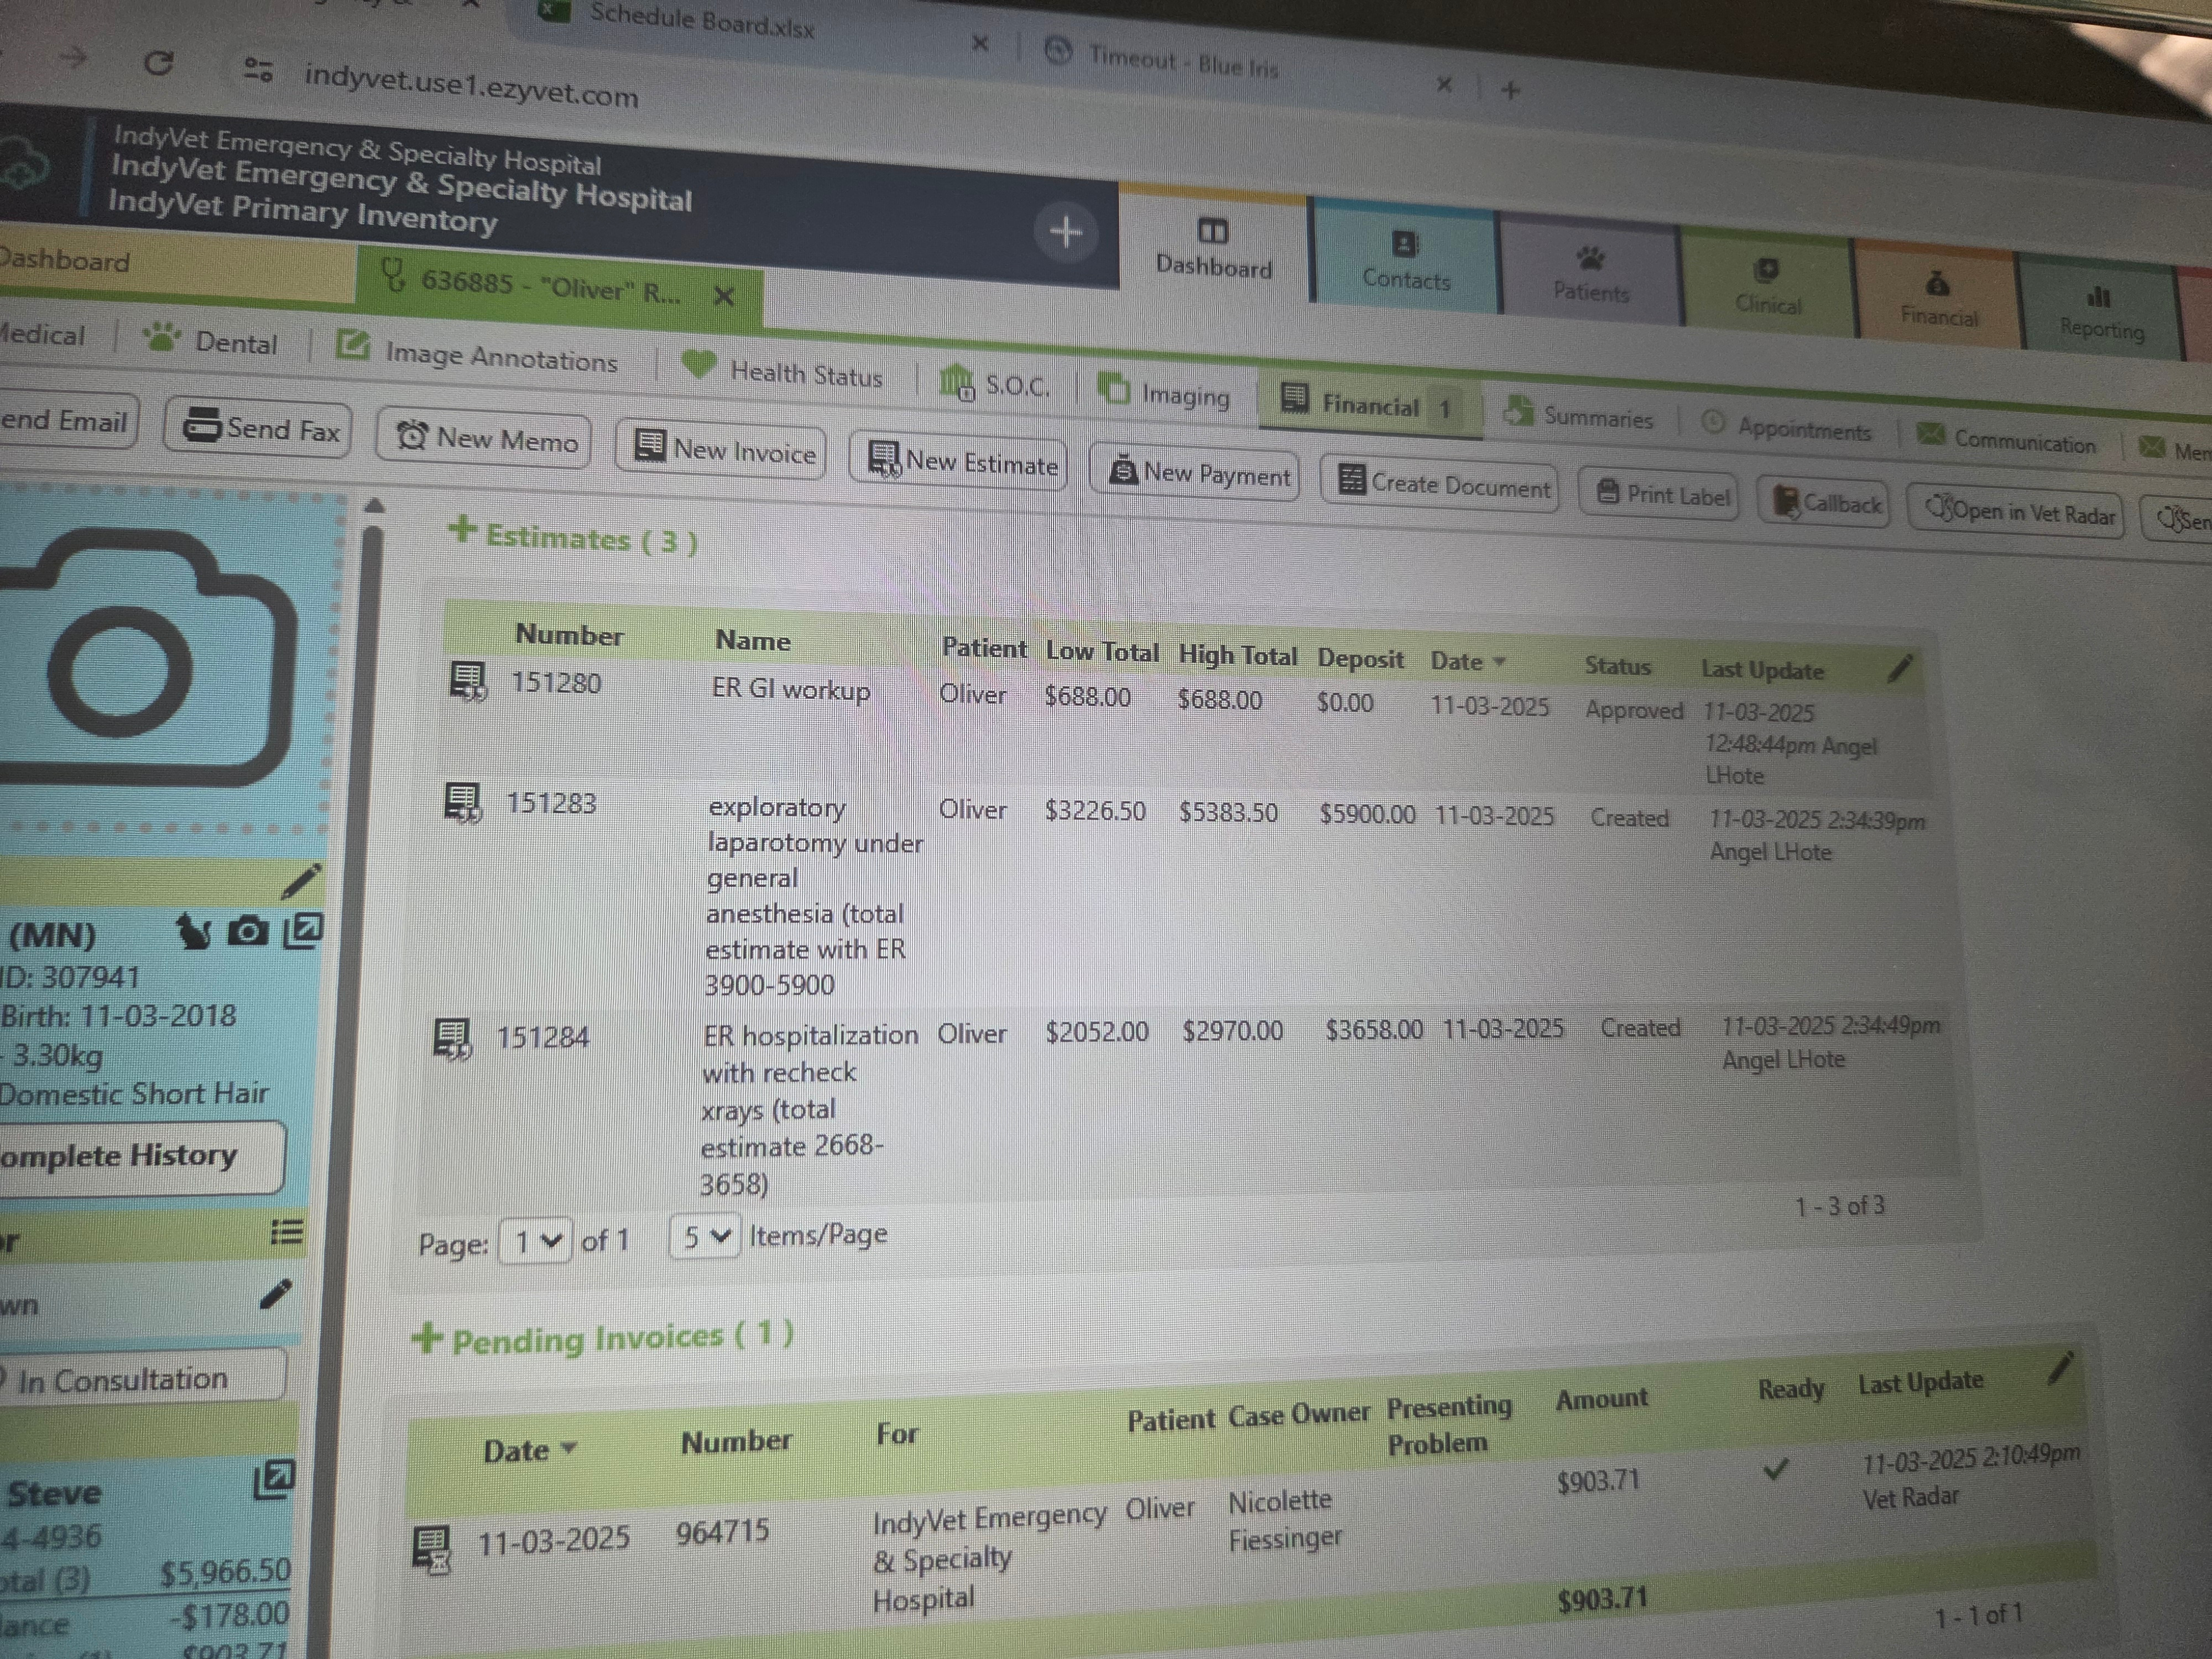Image resolution: width=2212 pixels, height=1659 pixels.
Task: Click the sidebar vertical scrollbar up arrow
Action: [375, 506]
